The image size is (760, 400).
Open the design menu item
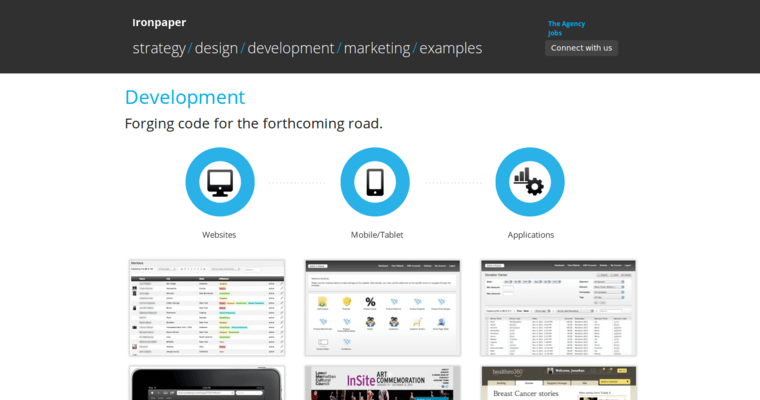pyautogui.click(x=217, y=48)
